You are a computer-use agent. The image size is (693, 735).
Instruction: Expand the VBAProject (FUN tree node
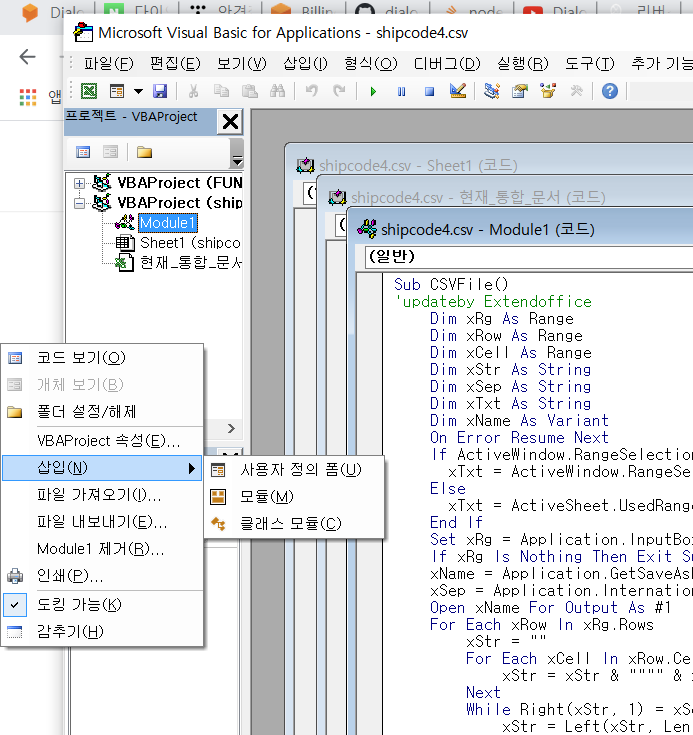79,183
